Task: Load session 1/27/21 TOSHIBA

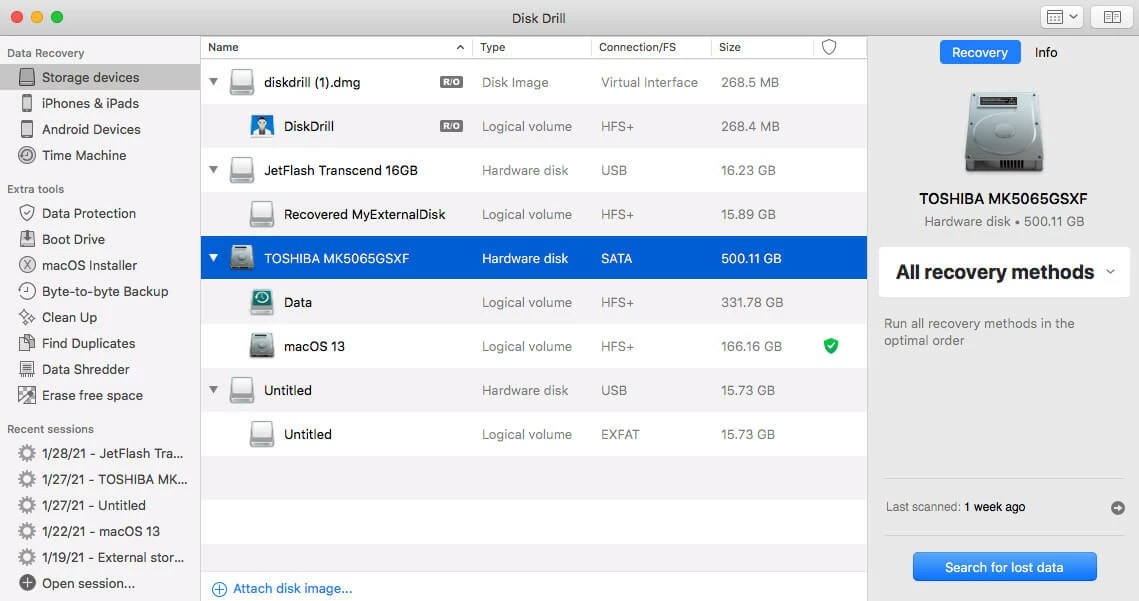Action: pyautogui.click(x=114, y=480)
